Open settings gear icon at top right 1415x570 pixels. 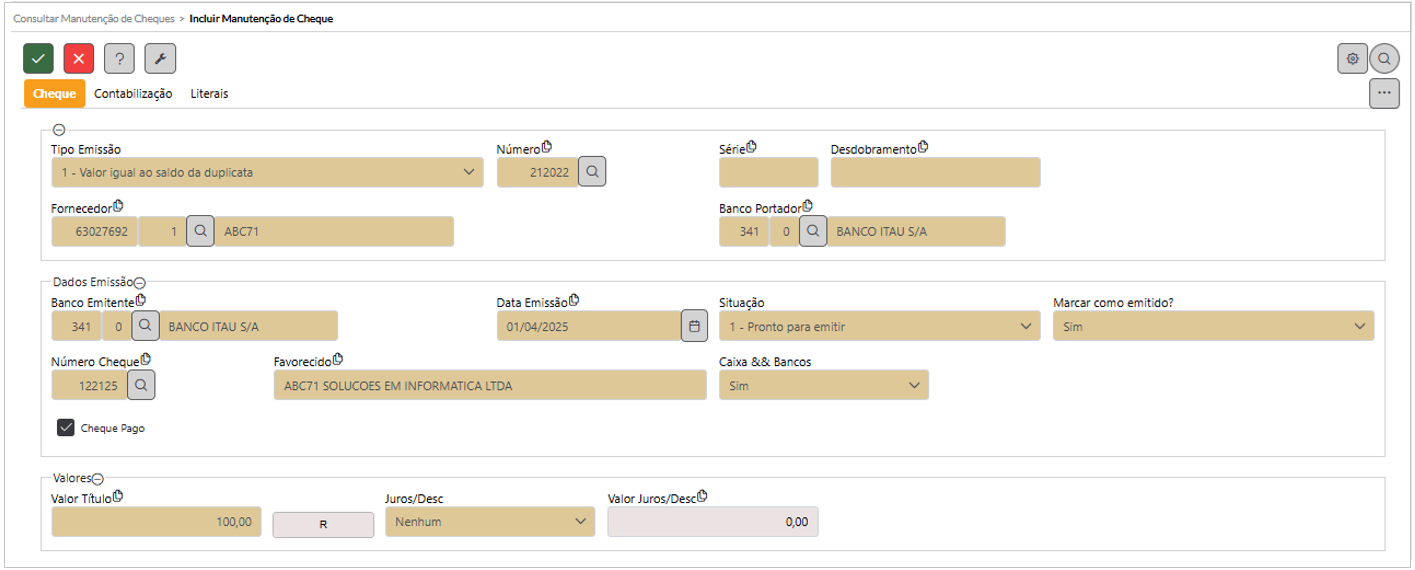click(x=1352, y=59)
